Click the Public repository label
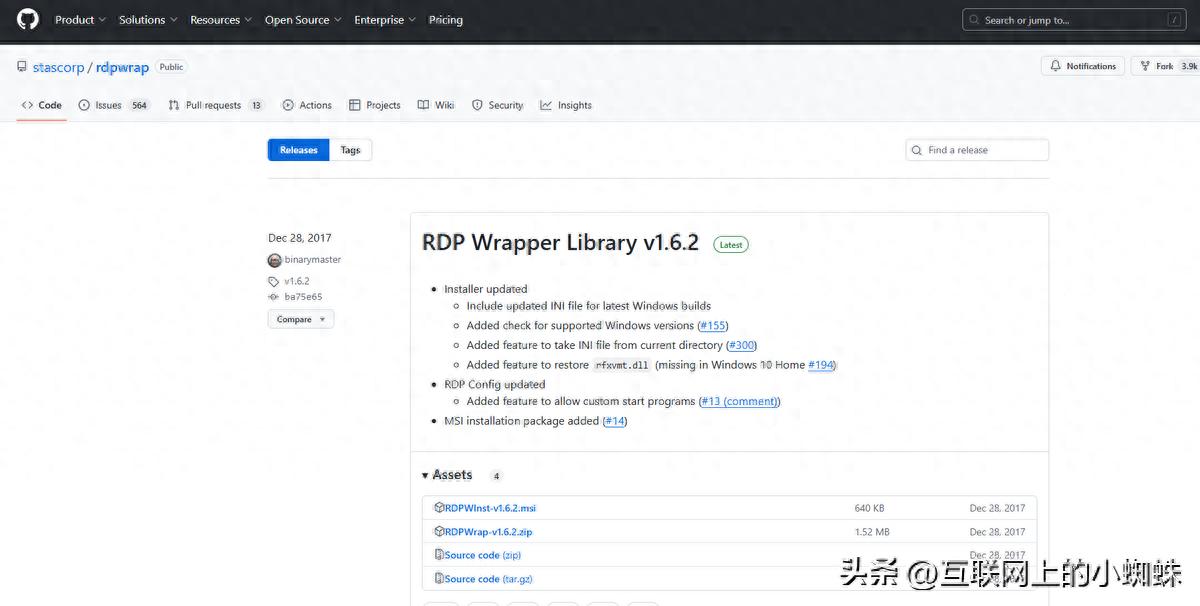 172,67
